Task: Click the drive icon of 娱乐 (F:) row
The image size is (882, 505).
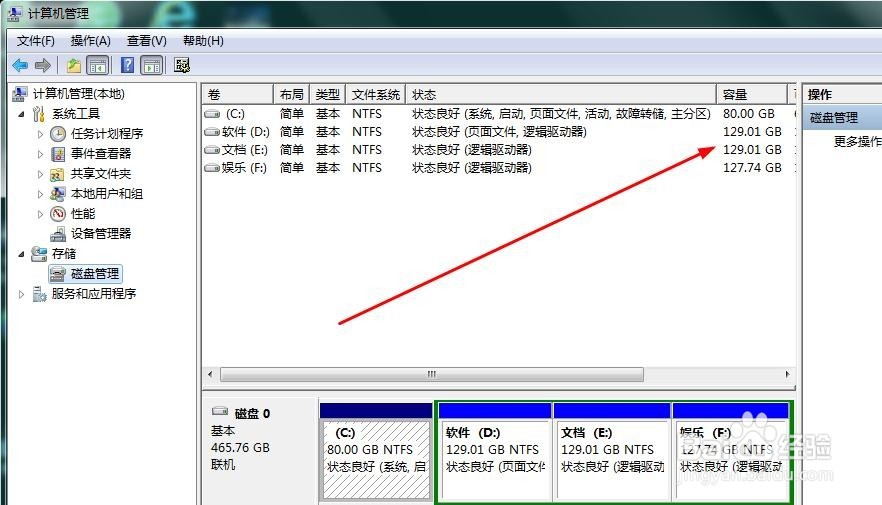Action: [x=212, y=168]
